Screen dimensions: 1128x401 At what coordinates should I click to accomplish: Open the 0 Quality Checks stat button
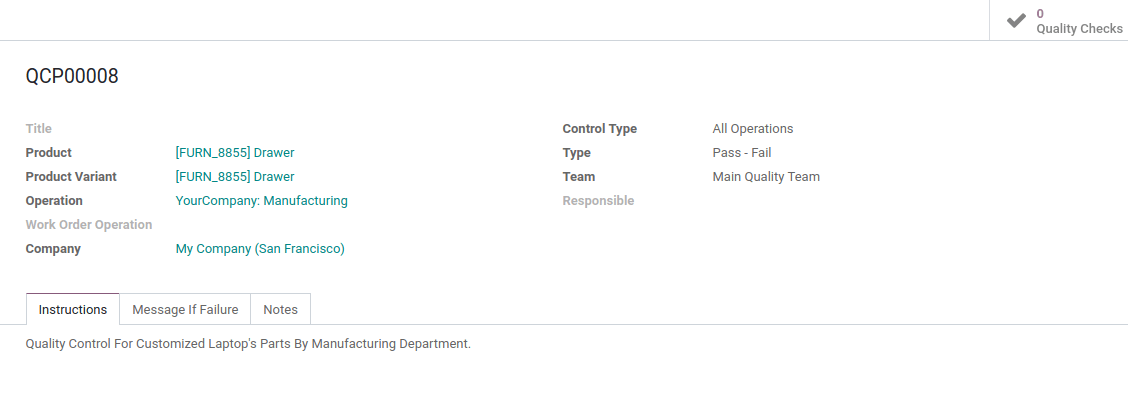click(x=1059, y=20)
